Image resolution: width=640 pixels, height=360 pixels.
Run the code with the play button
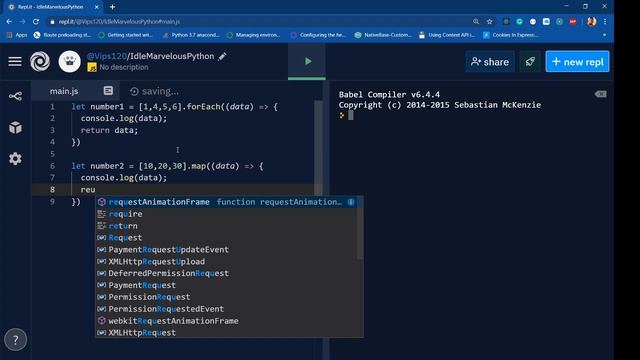tap(307, 62)
